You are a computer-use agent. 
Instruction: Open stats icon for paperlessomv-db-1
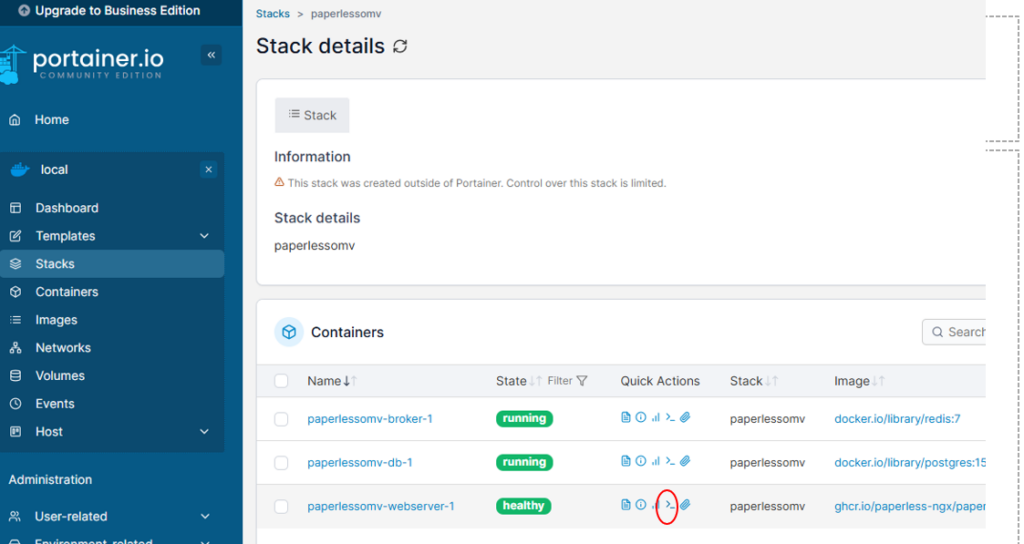pos(655,461)
